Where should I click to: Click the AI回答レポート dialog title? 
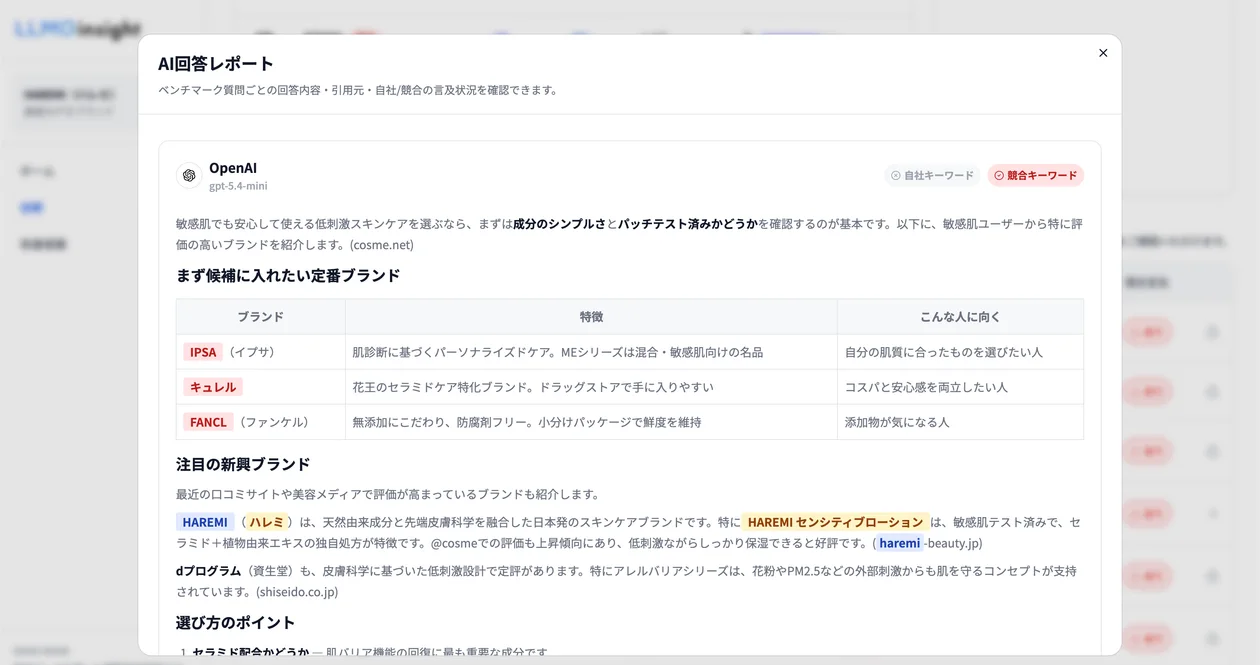pyautogui.click(x=216, y=64)
